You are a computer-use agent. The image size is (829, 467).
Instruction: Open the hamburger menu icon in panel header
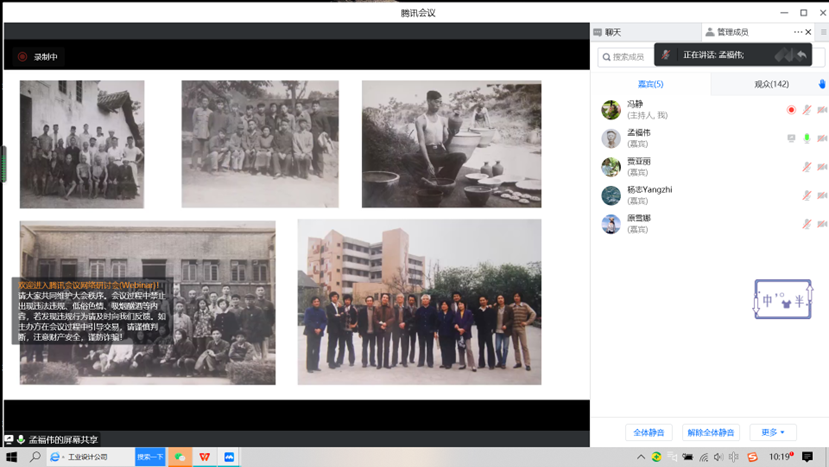[823, 33]
